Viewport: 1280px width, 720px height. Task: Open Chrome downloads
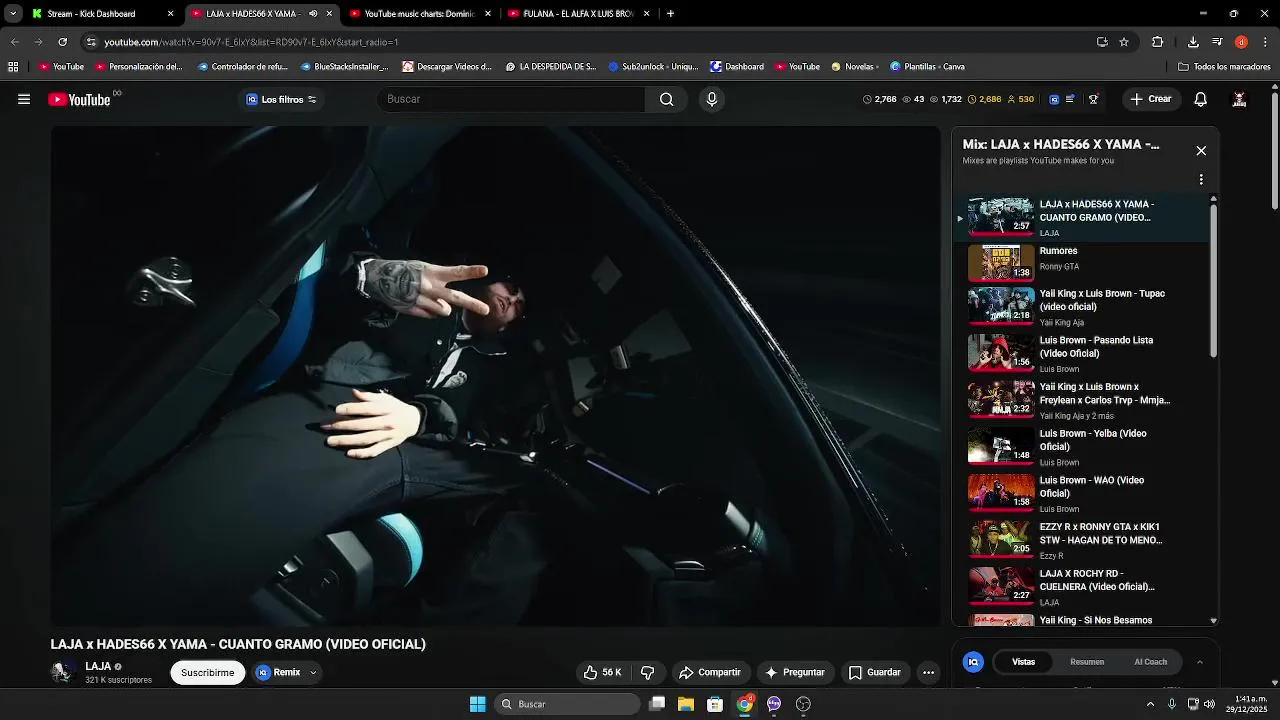(x=1193, y=42)
